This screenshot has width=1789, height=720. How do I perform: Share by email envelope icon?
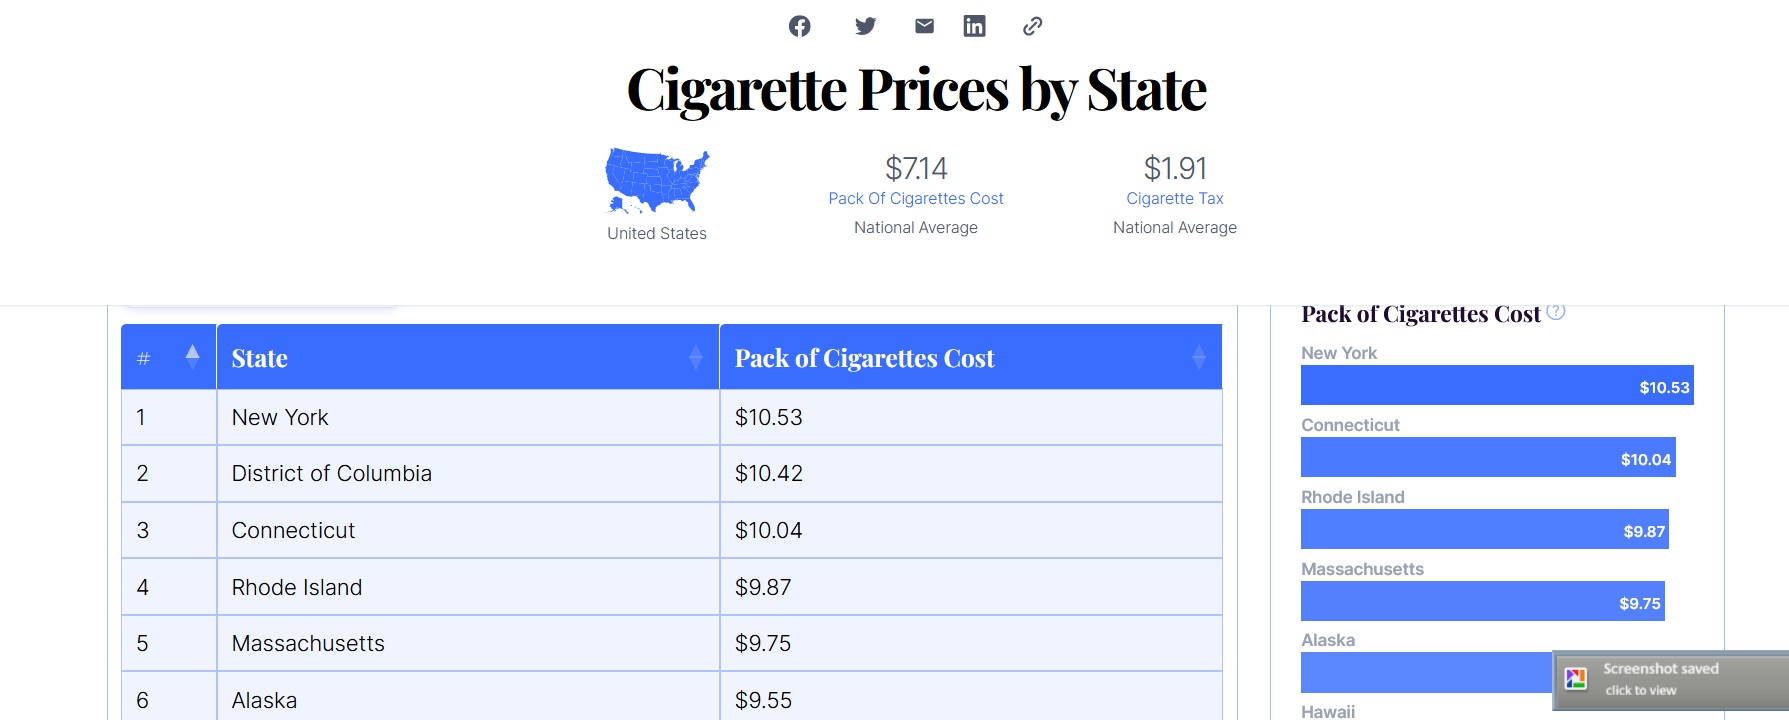point(924,26)
